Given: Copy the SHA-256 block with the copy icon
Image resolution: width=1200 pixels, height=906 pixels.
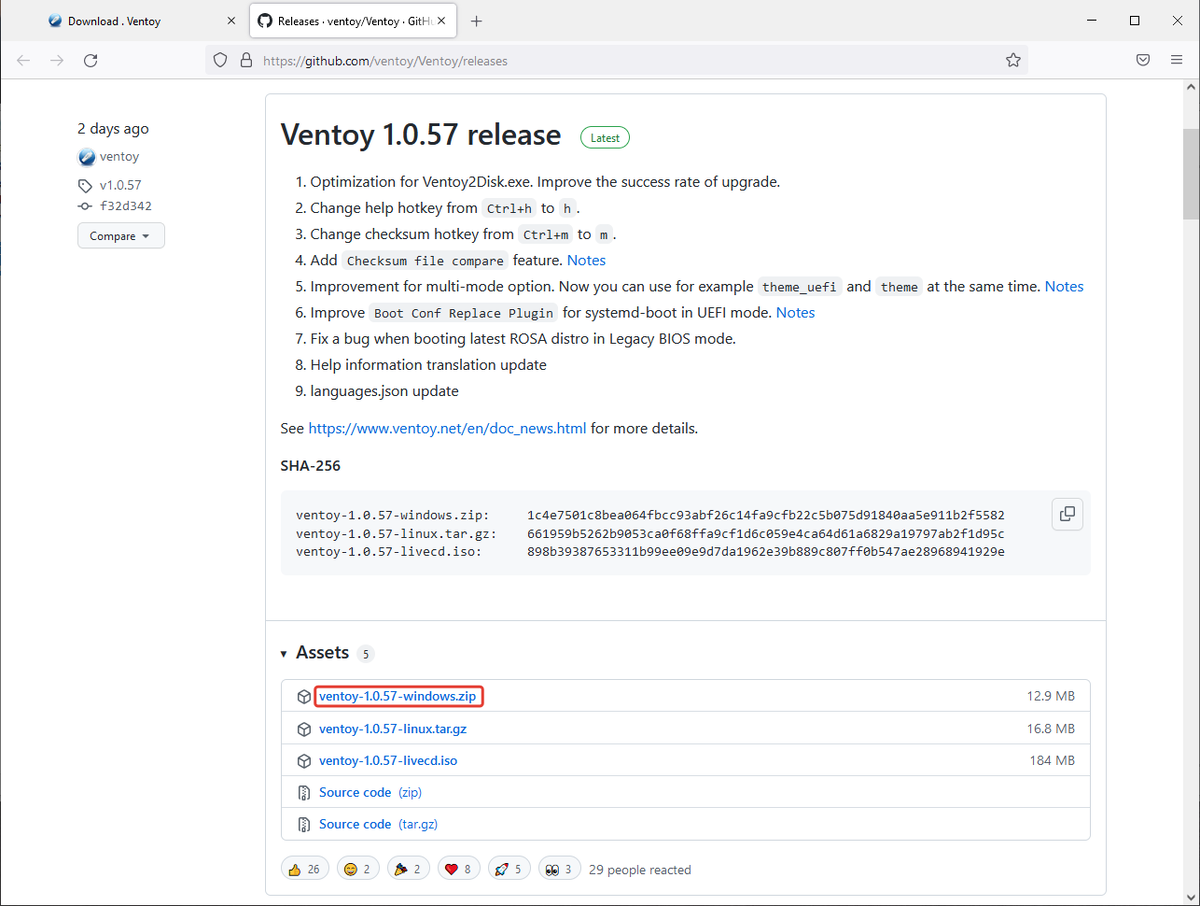Looking at the screenshot, I should (1067, 514).
